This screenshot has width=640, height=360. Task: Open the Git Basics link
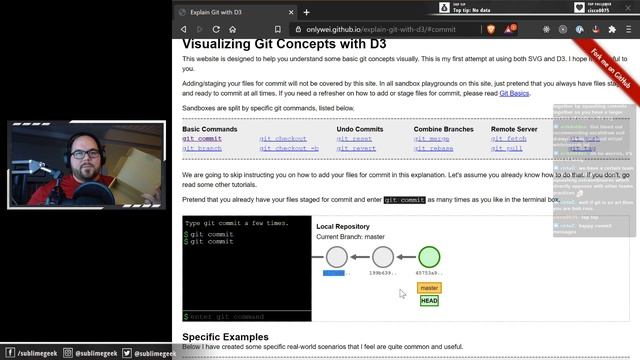pyautogui.click(x=514, y=93)
